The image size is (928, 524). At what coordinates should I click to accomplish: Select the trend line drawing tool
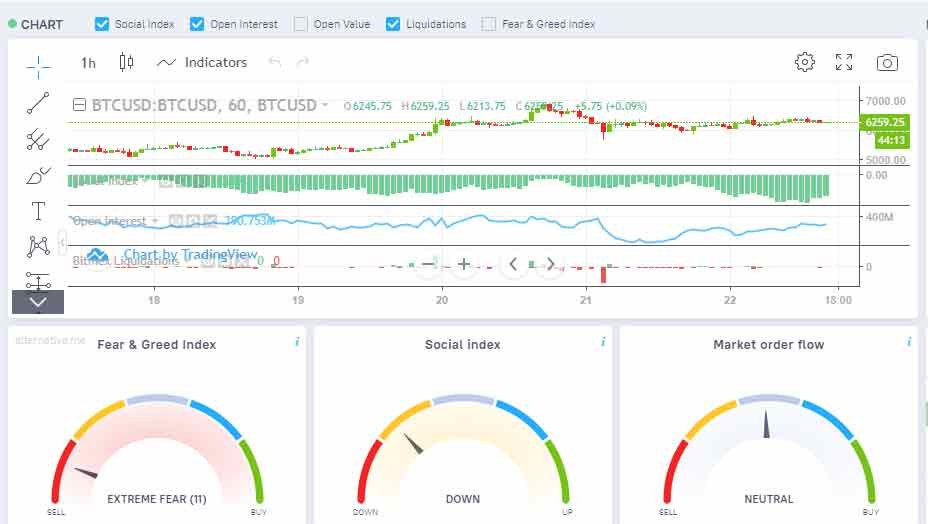(x=38, y=102)
